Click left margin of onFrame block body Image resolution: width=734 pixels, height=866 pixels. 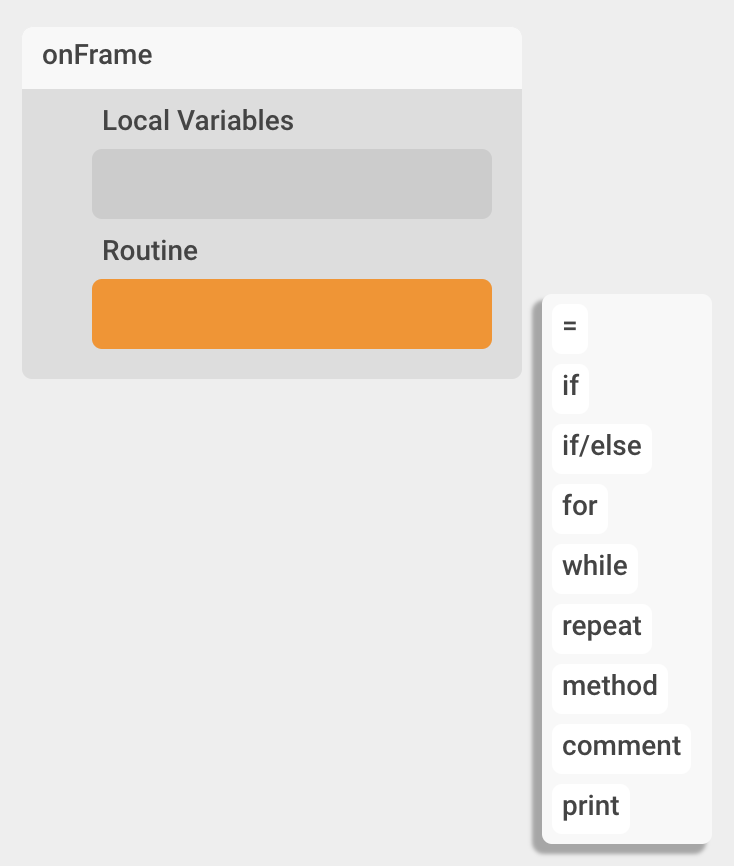pos(57,234)
